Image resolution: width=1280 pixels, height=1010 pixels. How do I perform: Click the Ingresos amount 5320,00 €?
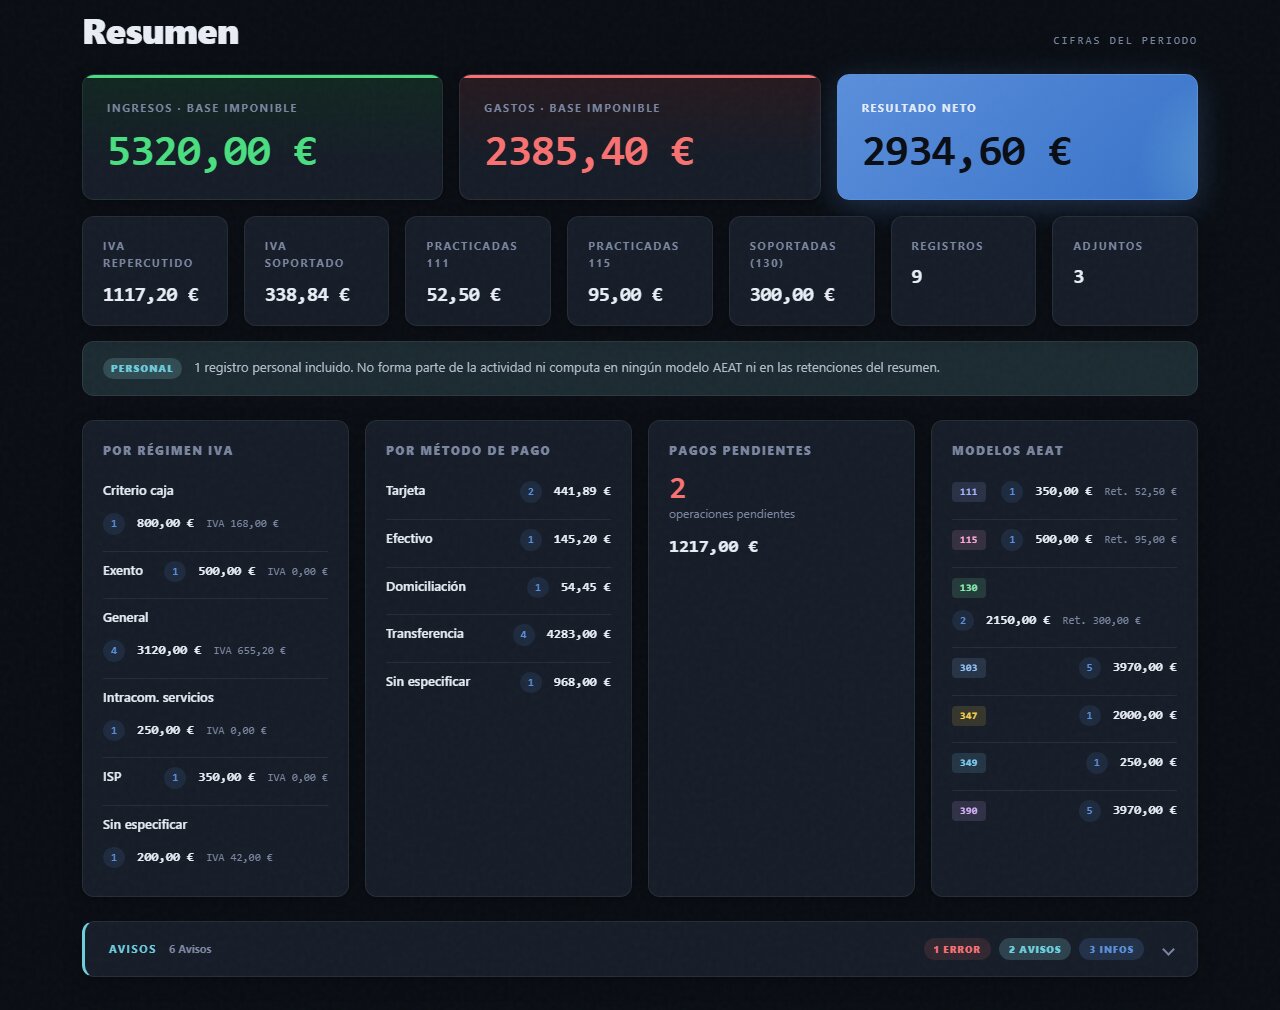212,152
